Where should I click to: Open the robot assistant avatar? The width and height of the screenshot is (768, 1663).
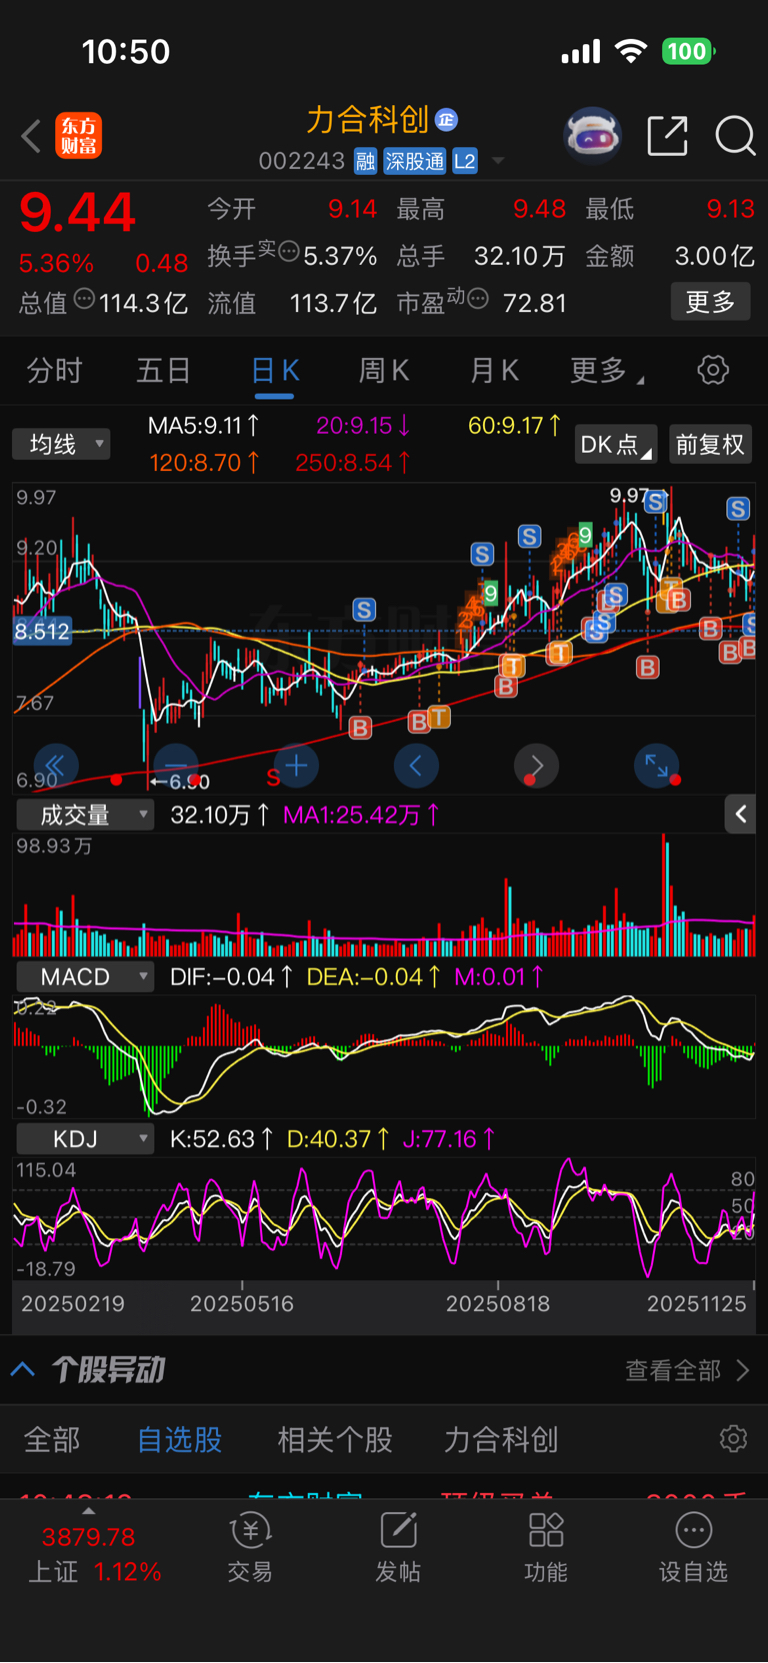click(x=593, y=135)
